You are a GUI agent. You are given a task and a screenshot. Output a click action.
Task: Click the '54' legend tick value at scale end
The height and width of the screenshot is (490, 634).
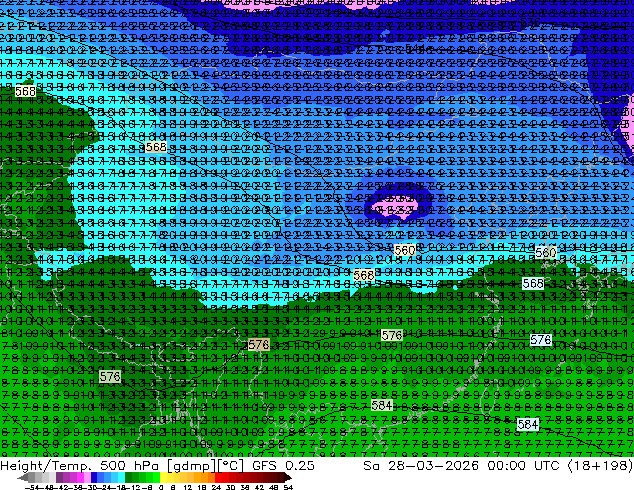(288, 487)
